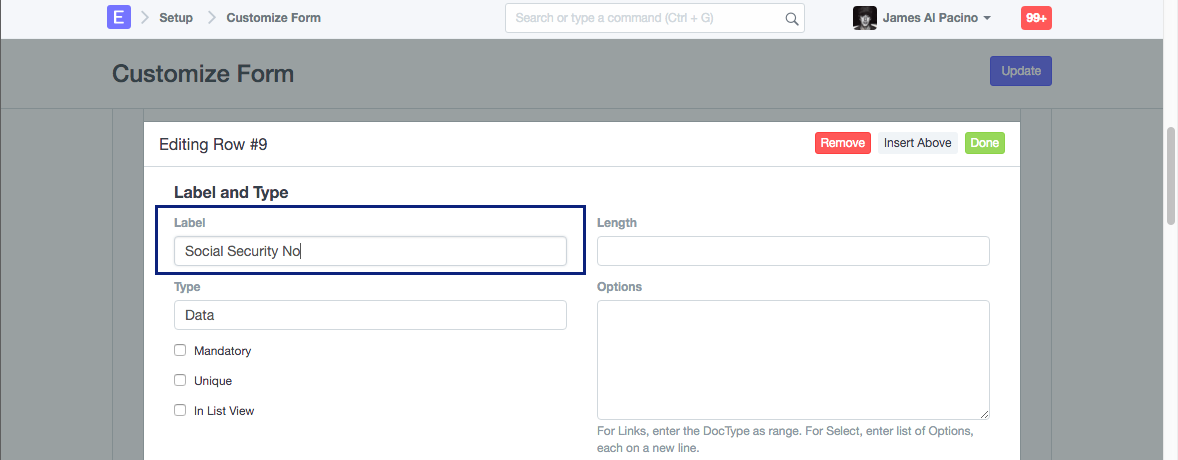Screen dimensions: 1178x460
Task: Click the purple E home logo
Action: 119,18
